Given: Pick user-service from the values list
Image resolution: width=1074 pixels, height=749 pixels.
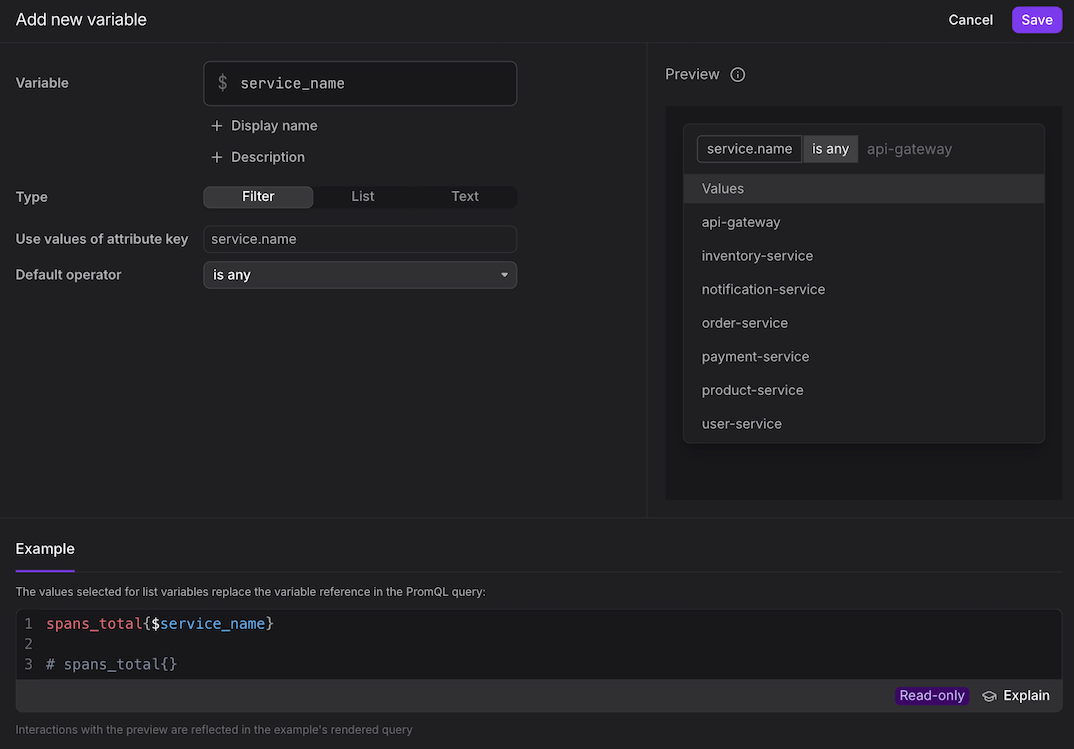Looking at the screenshot, I should pos(741,424).
